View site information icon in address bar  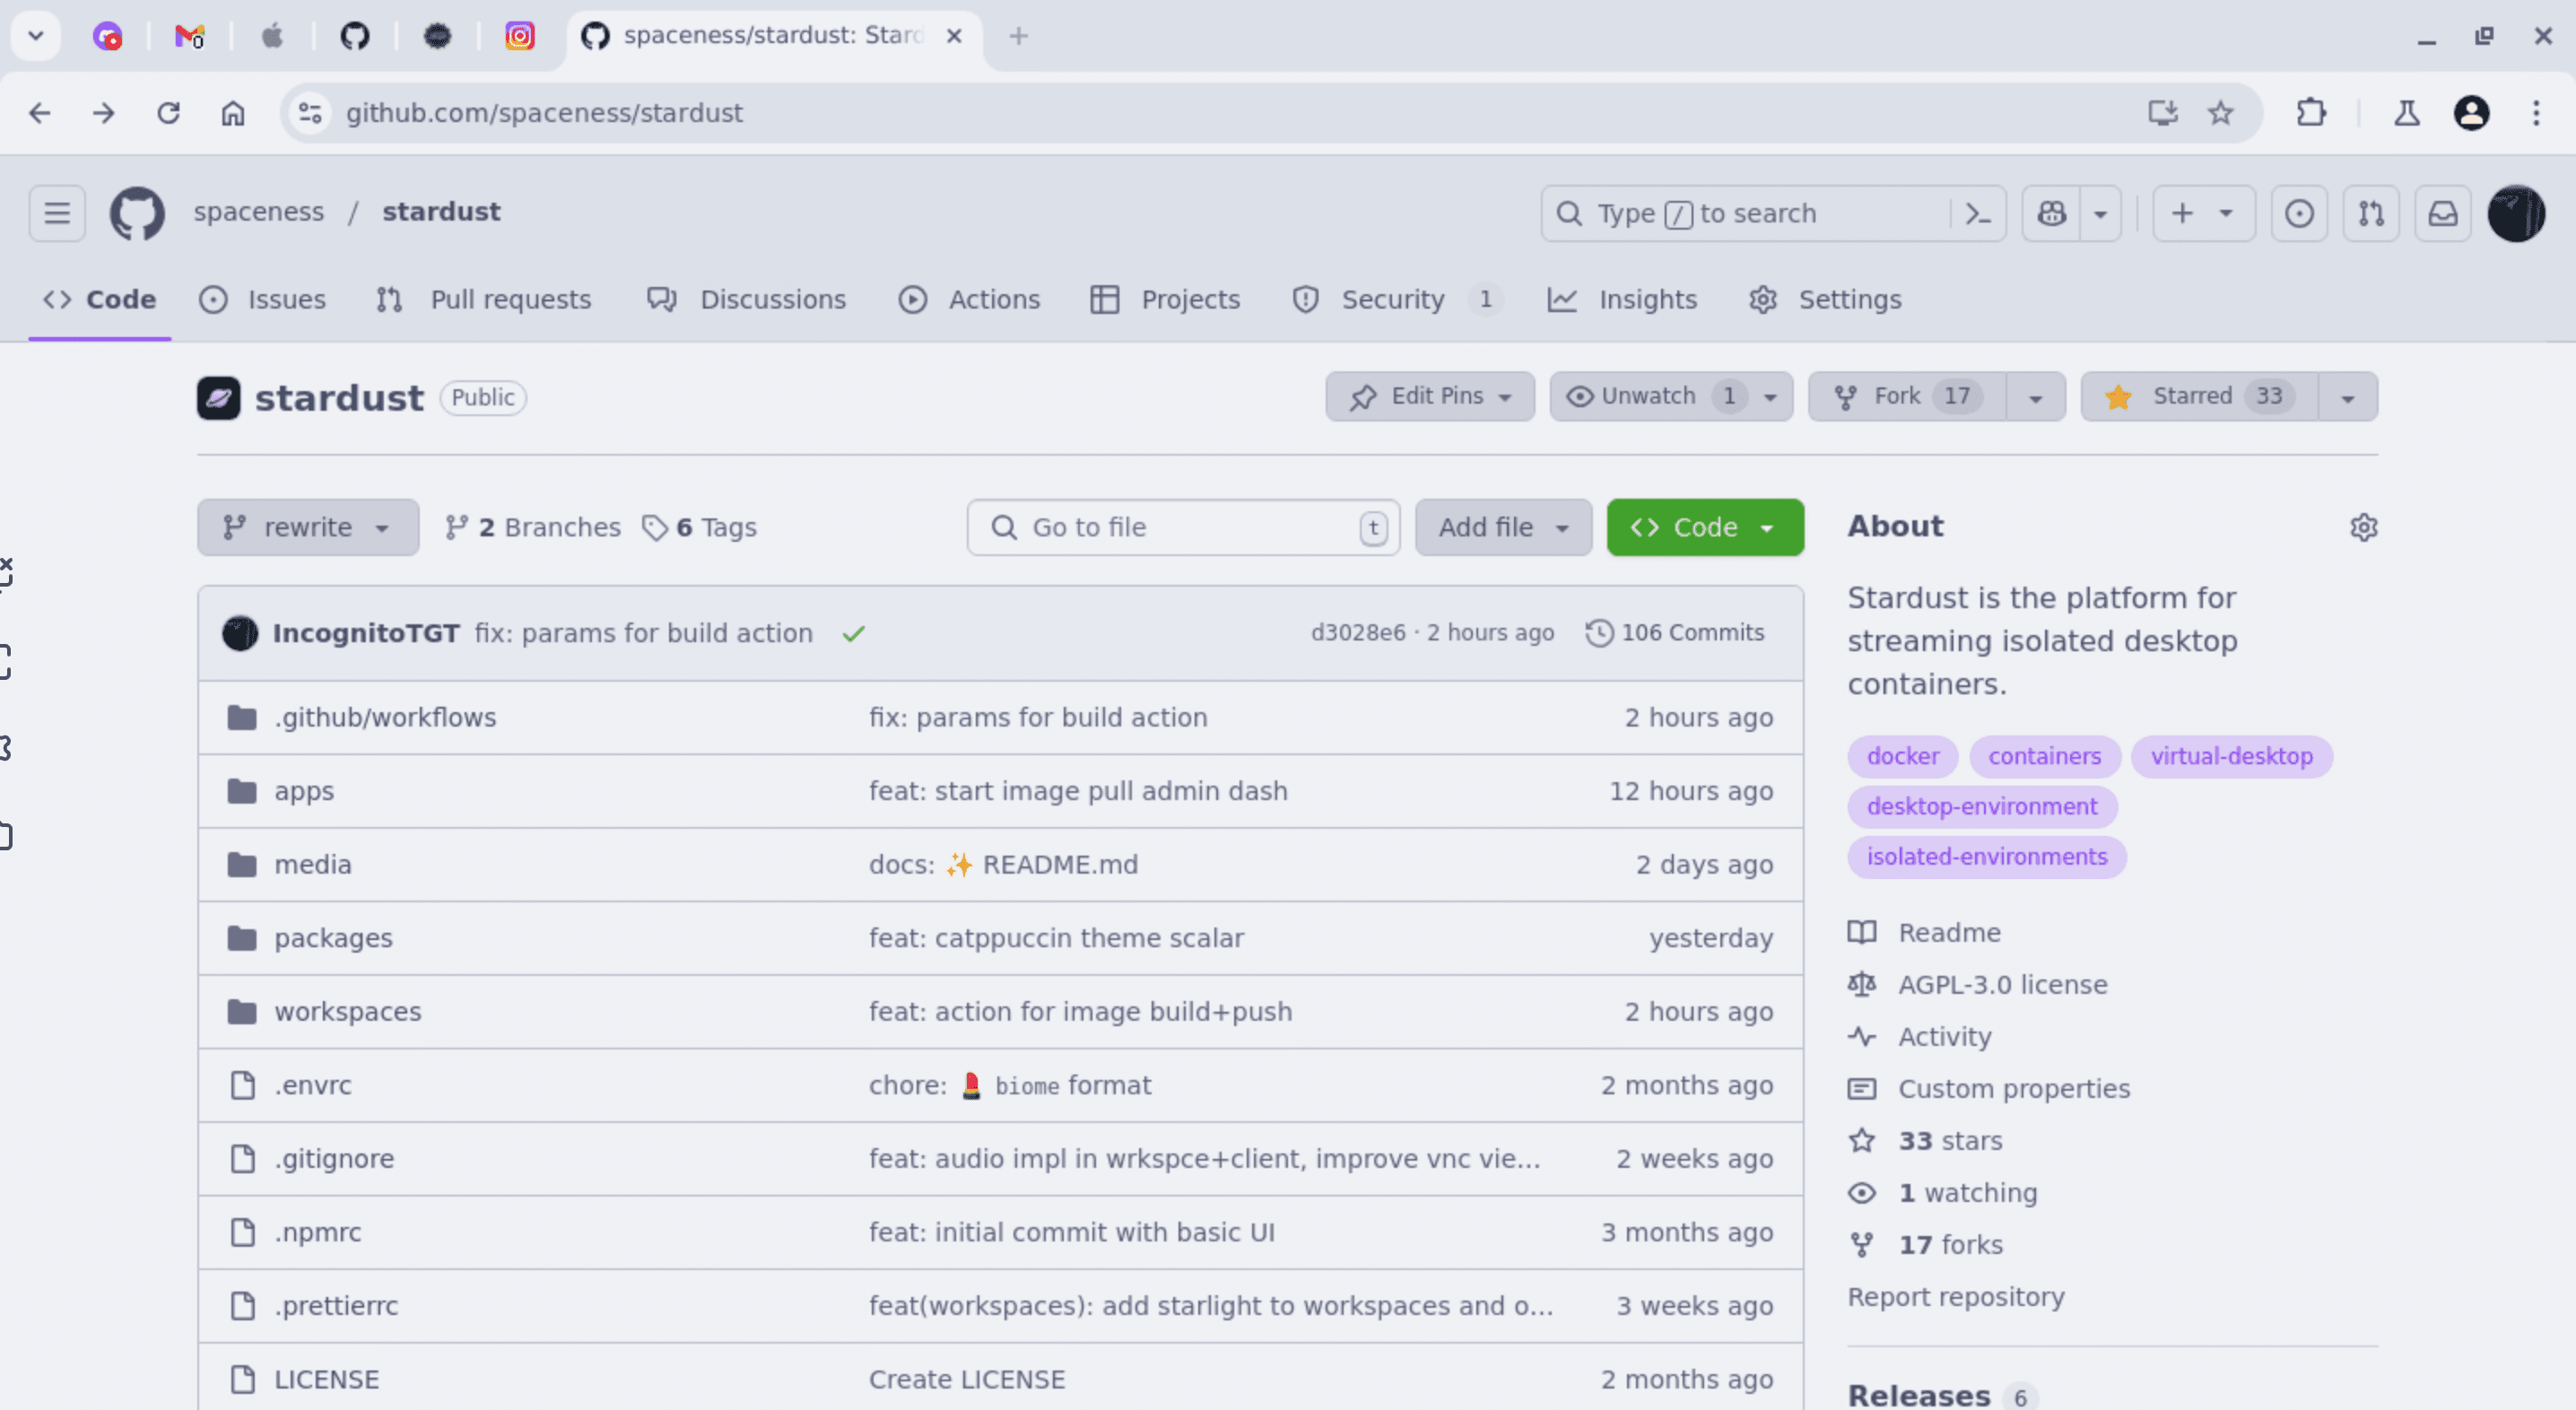coord(310,113)
